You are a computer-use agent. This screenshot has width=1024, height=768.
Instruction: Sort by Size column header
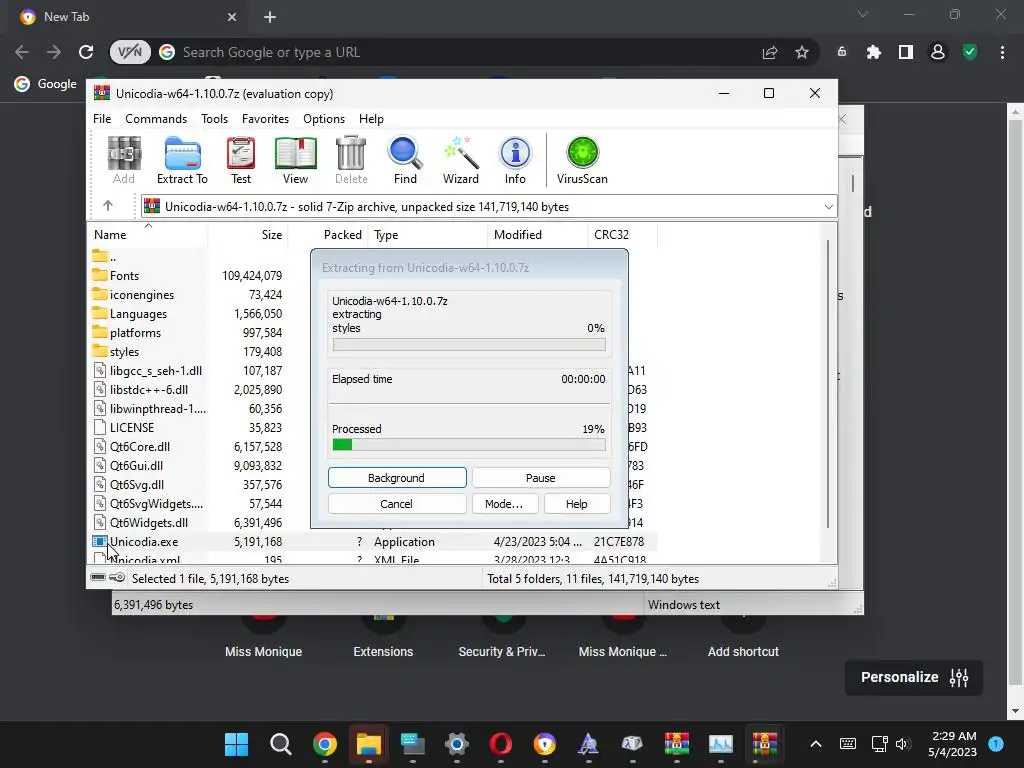248,234
